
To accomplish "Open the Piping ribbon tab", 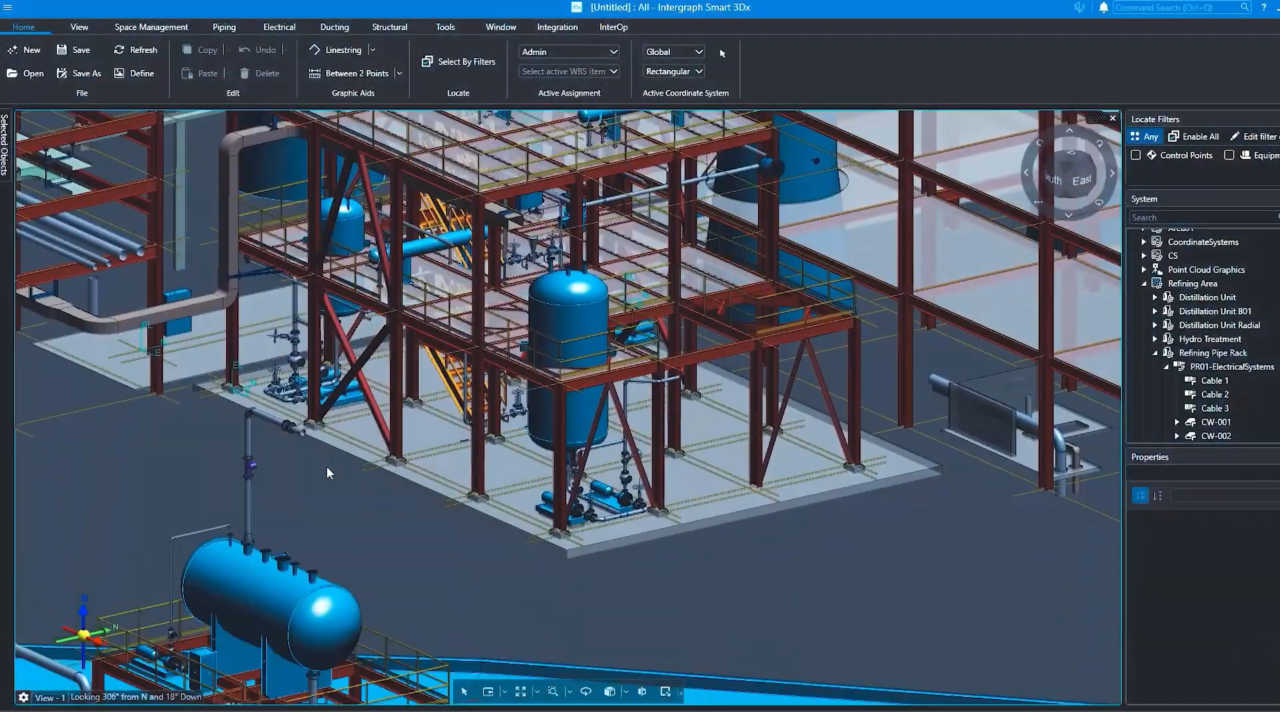I will click(224, 27).
